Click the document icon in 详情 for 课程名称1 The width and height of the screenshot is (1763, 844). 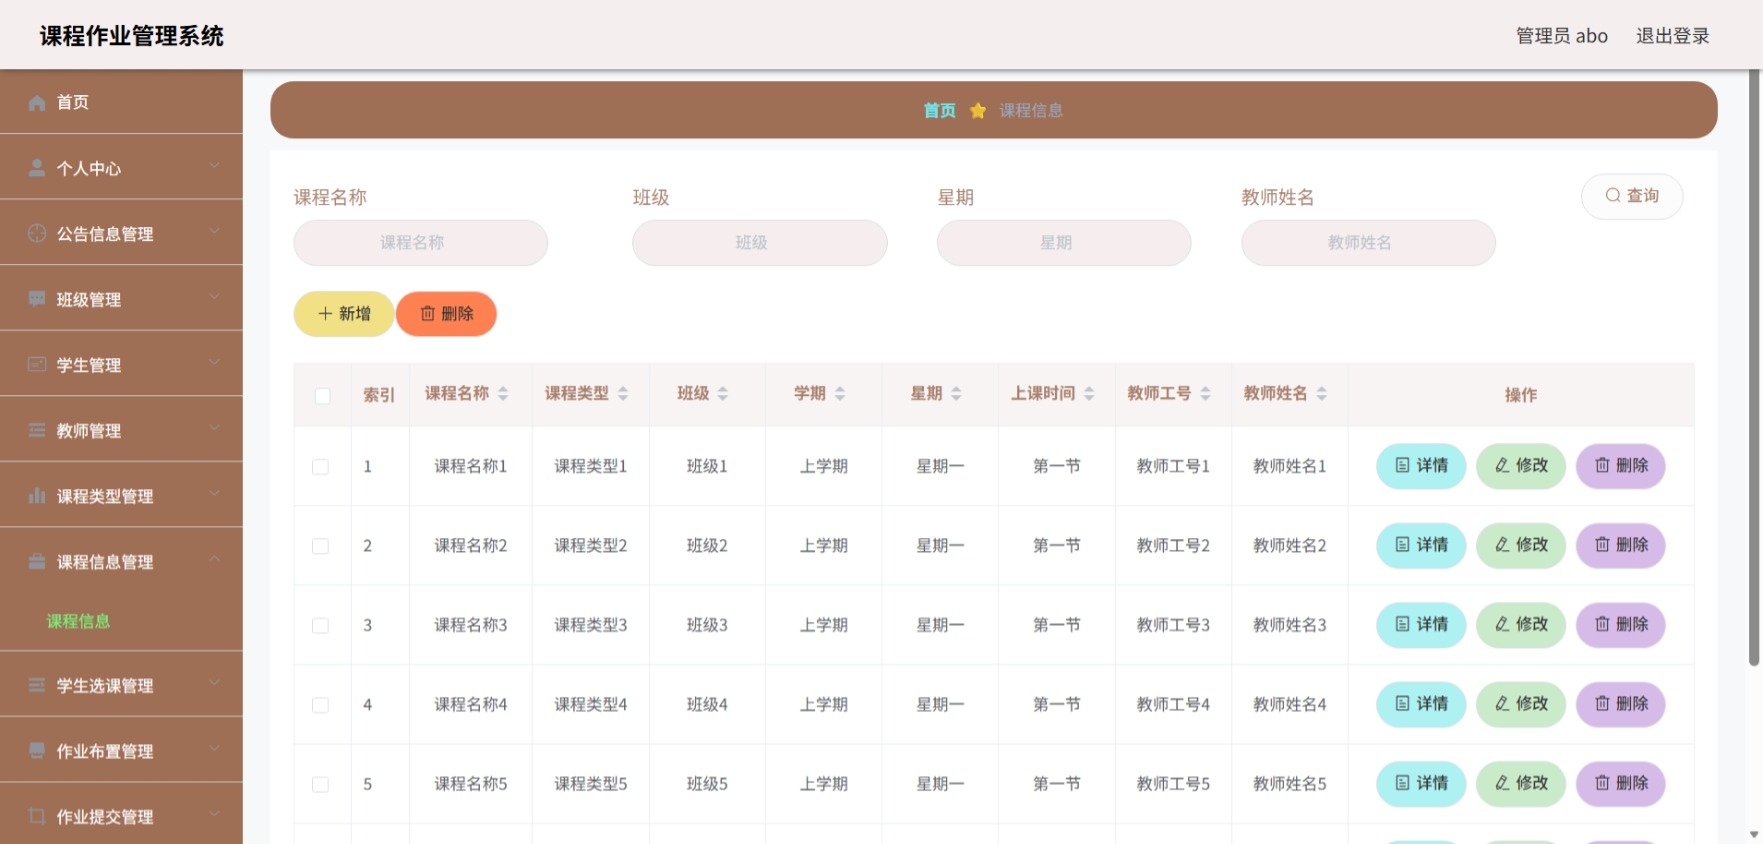pyautogui.click(x=1402, y=466)
